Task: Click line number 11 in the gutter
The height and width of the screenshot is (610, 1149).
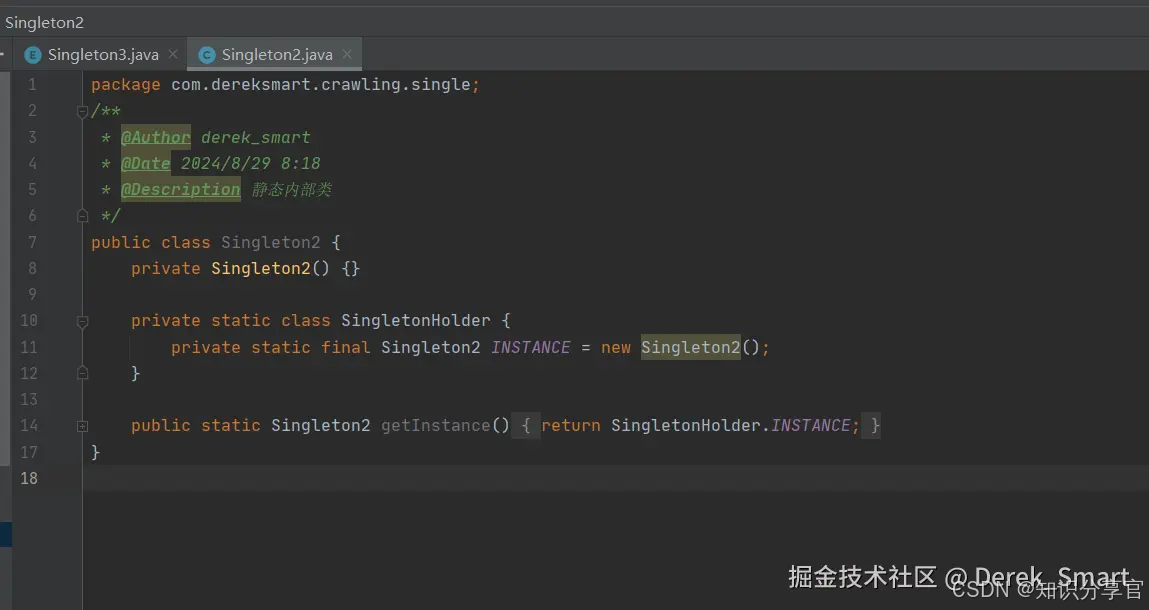Action: (29, 347)
